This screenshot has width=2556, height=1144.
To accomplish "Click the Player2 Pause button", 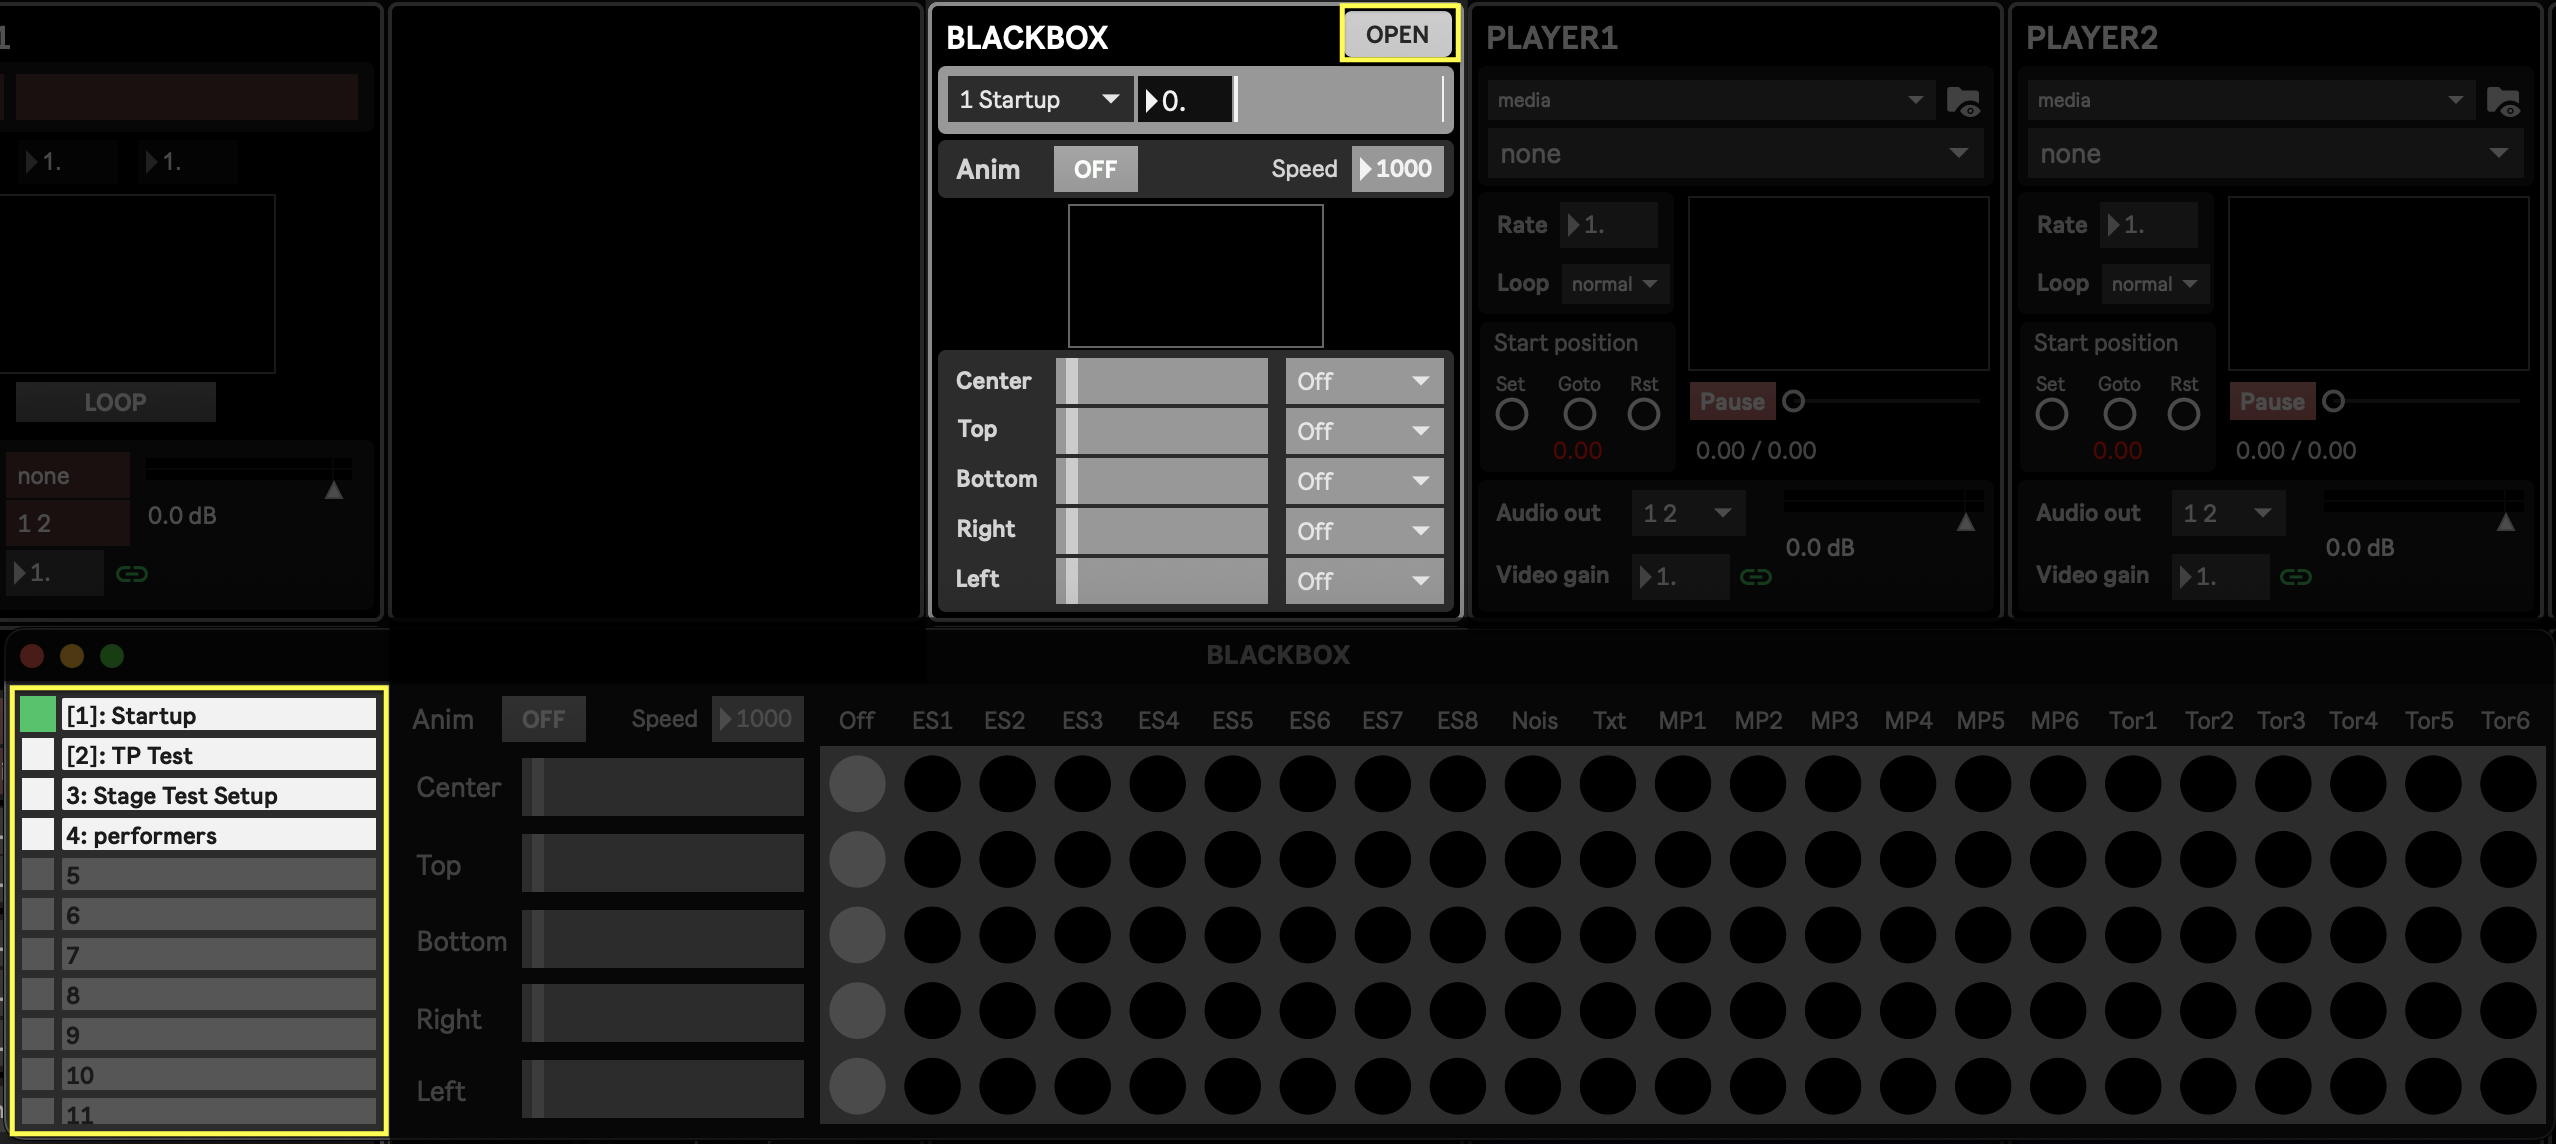I will click(x=2272, y=402).
